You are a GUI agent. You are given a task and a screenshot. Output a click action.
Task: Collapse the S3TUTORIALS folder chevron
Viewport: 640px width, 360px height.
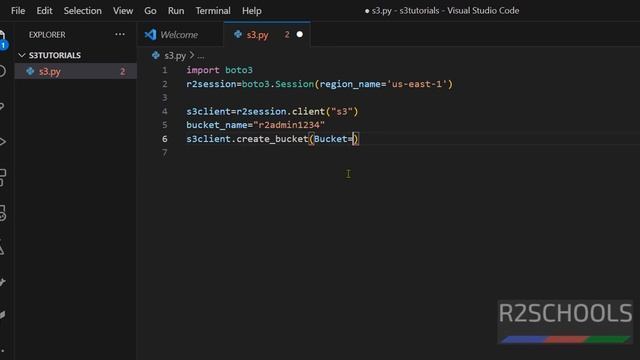(x=22, y=55)
